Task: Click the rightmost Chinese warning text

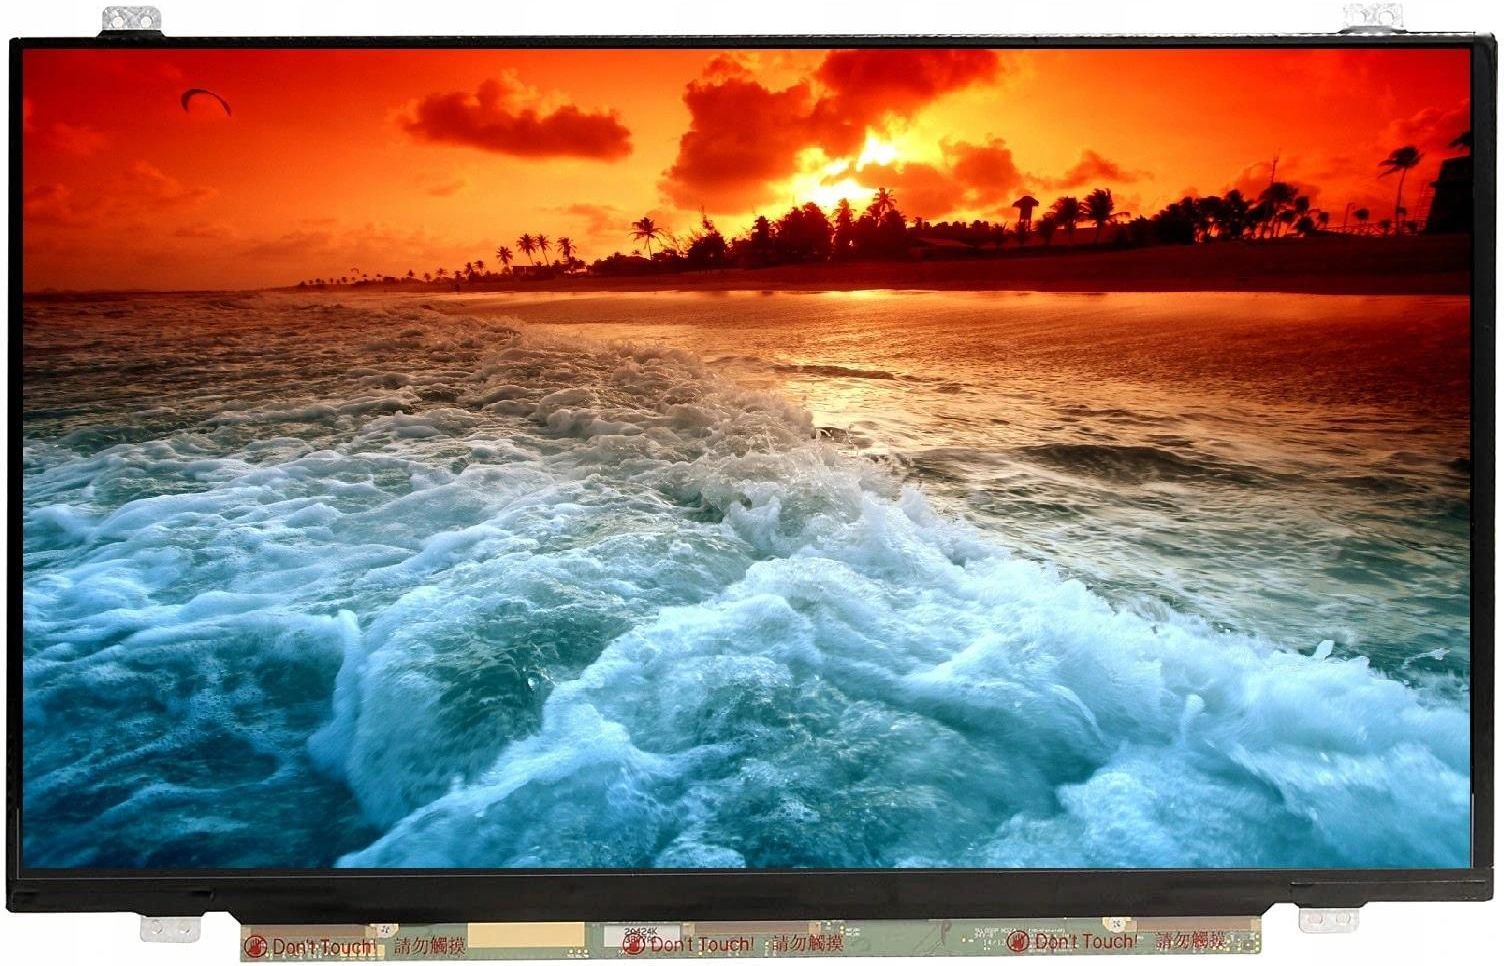Action: coord(1191,940)
